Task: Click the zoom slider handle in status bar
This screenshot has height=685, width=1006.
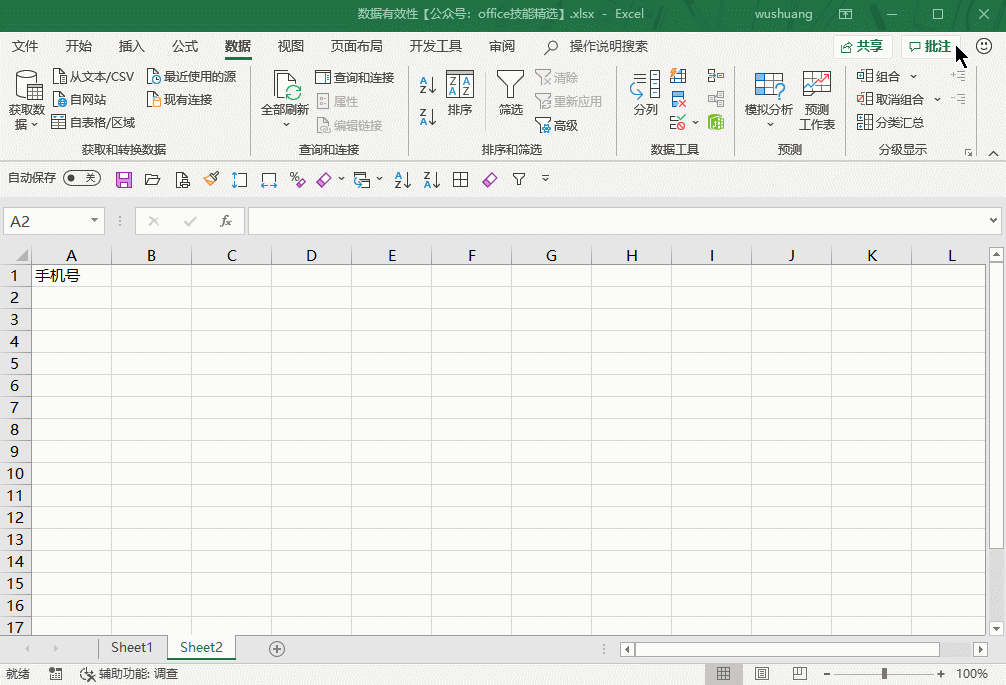Action: pos(884,674)
